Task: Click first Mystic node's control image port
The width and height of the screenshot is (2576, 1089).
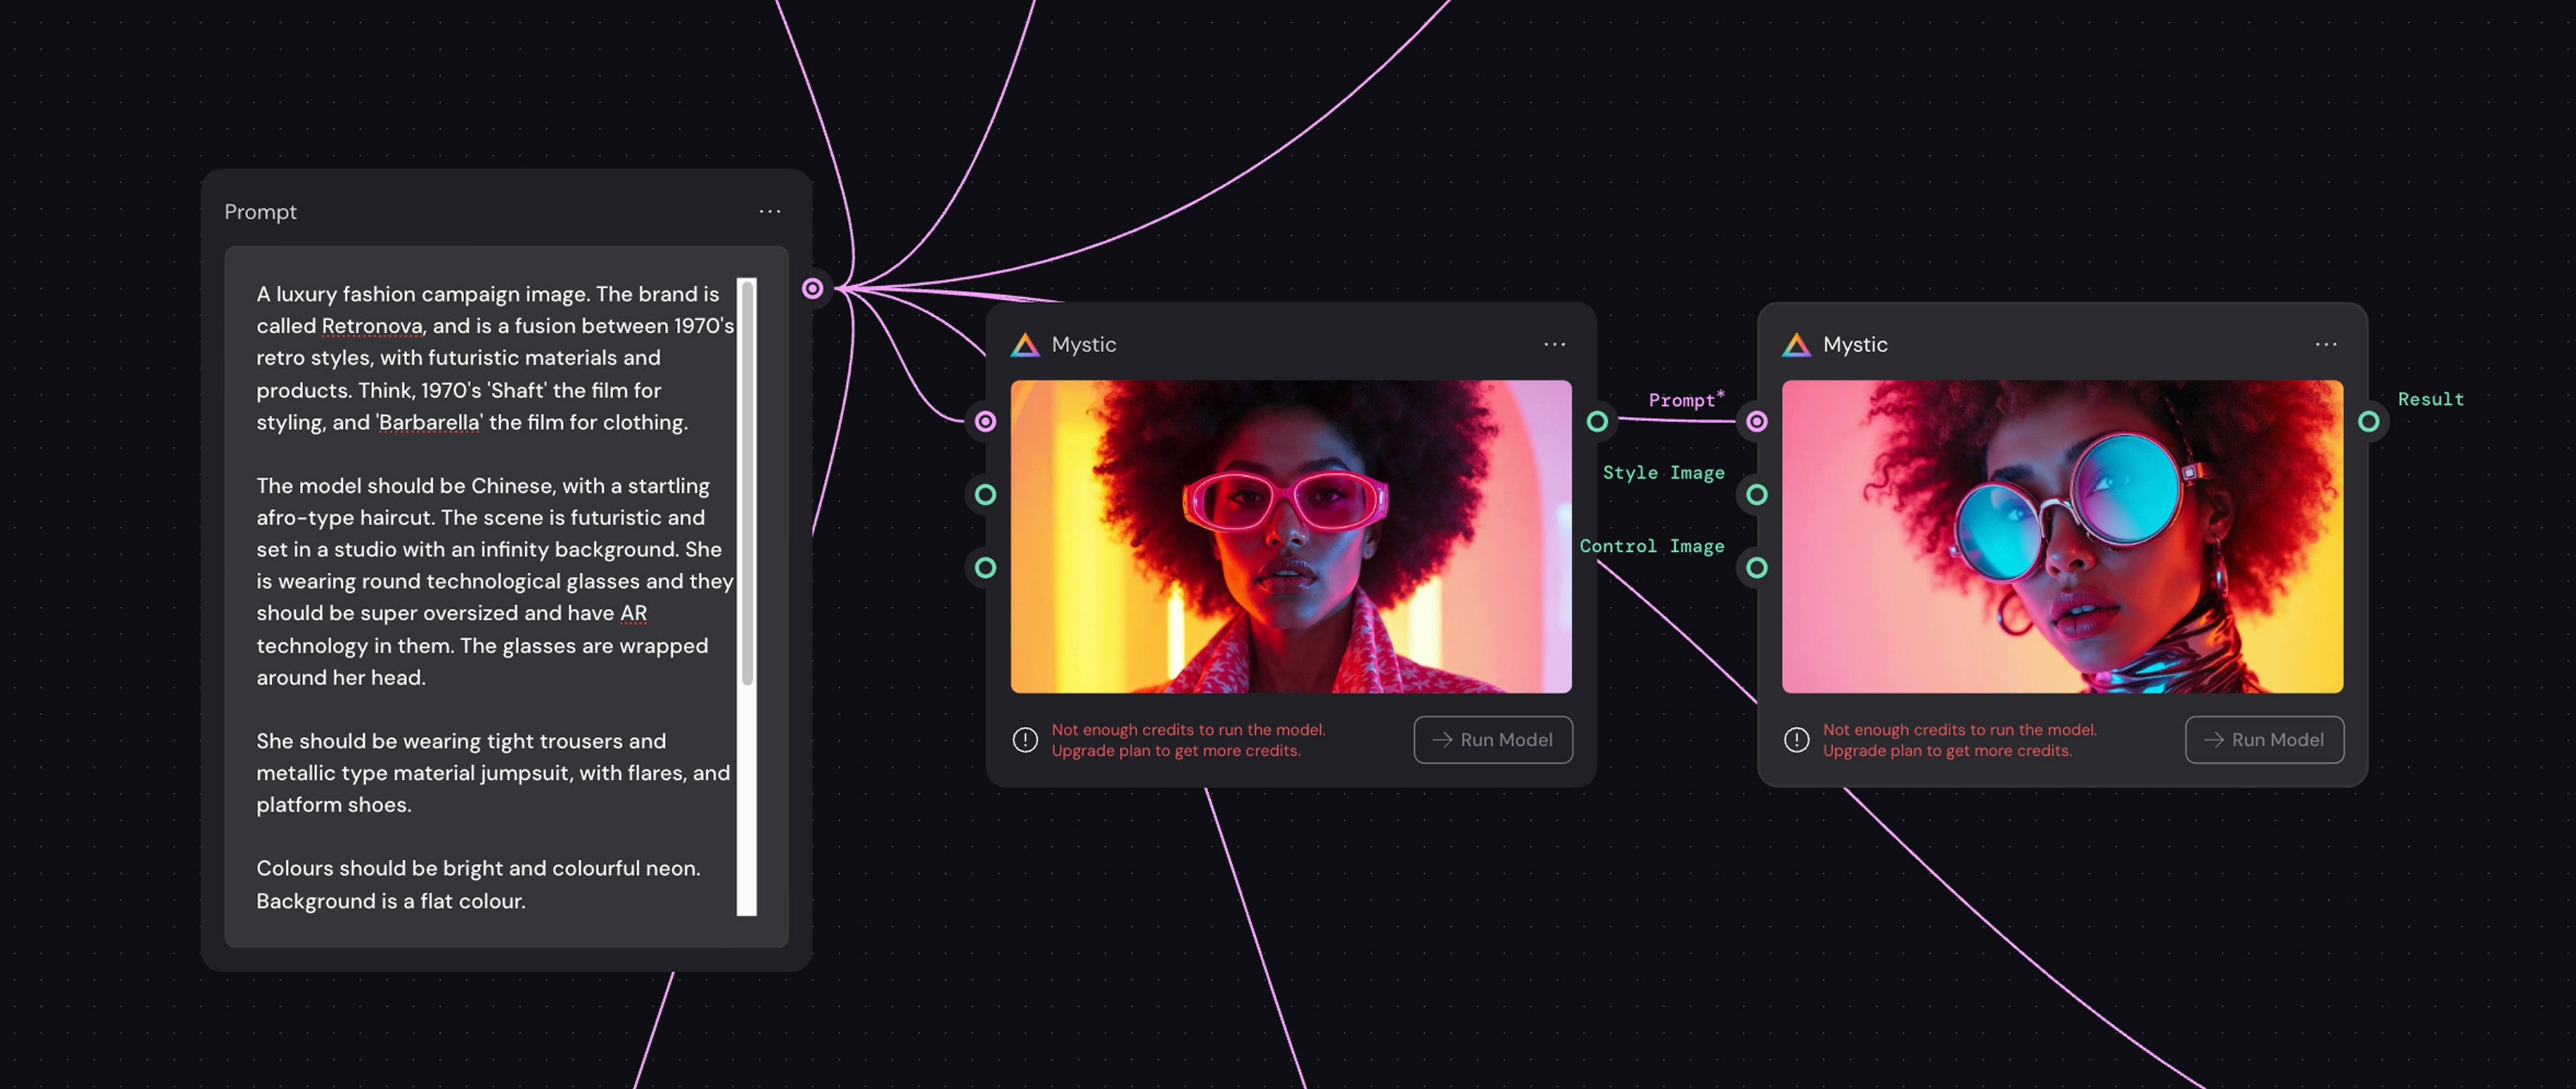Action: (985, 568)
